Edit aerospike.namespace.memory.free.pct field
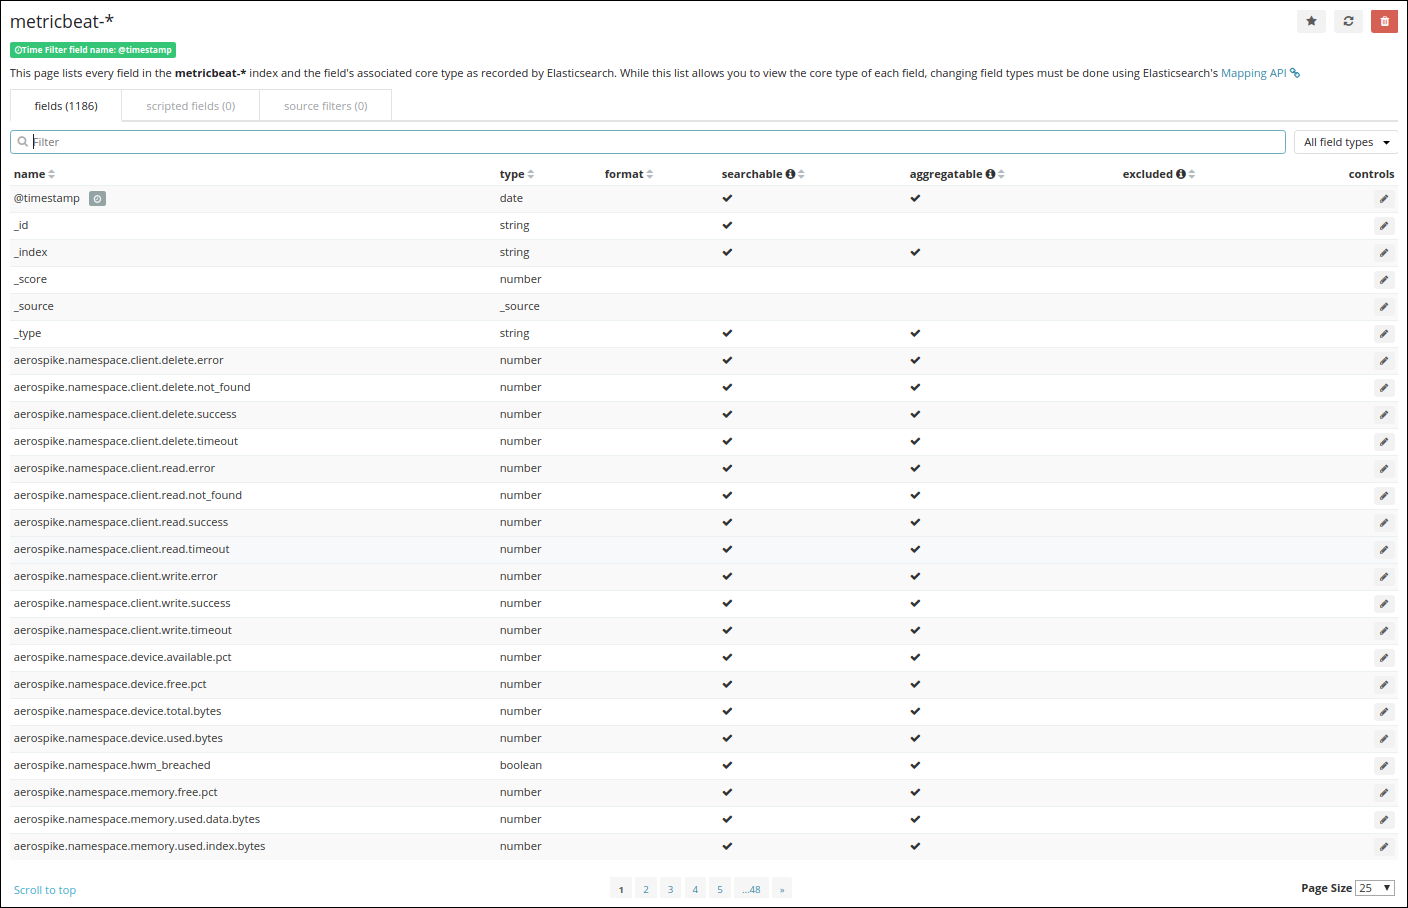The image size is (1408, 908). pos(1384,793)
